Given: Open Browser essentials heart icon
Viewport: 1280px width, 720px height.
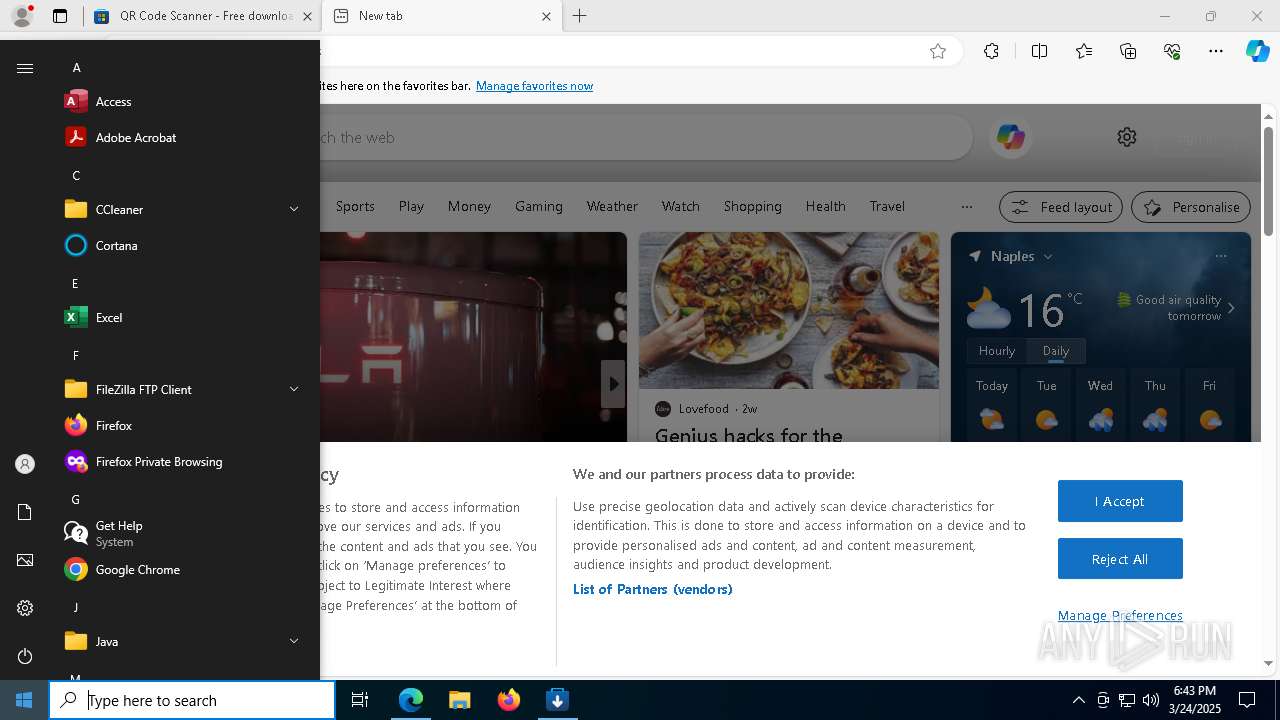Looking at the screenshot, I should coord(1172,51).
